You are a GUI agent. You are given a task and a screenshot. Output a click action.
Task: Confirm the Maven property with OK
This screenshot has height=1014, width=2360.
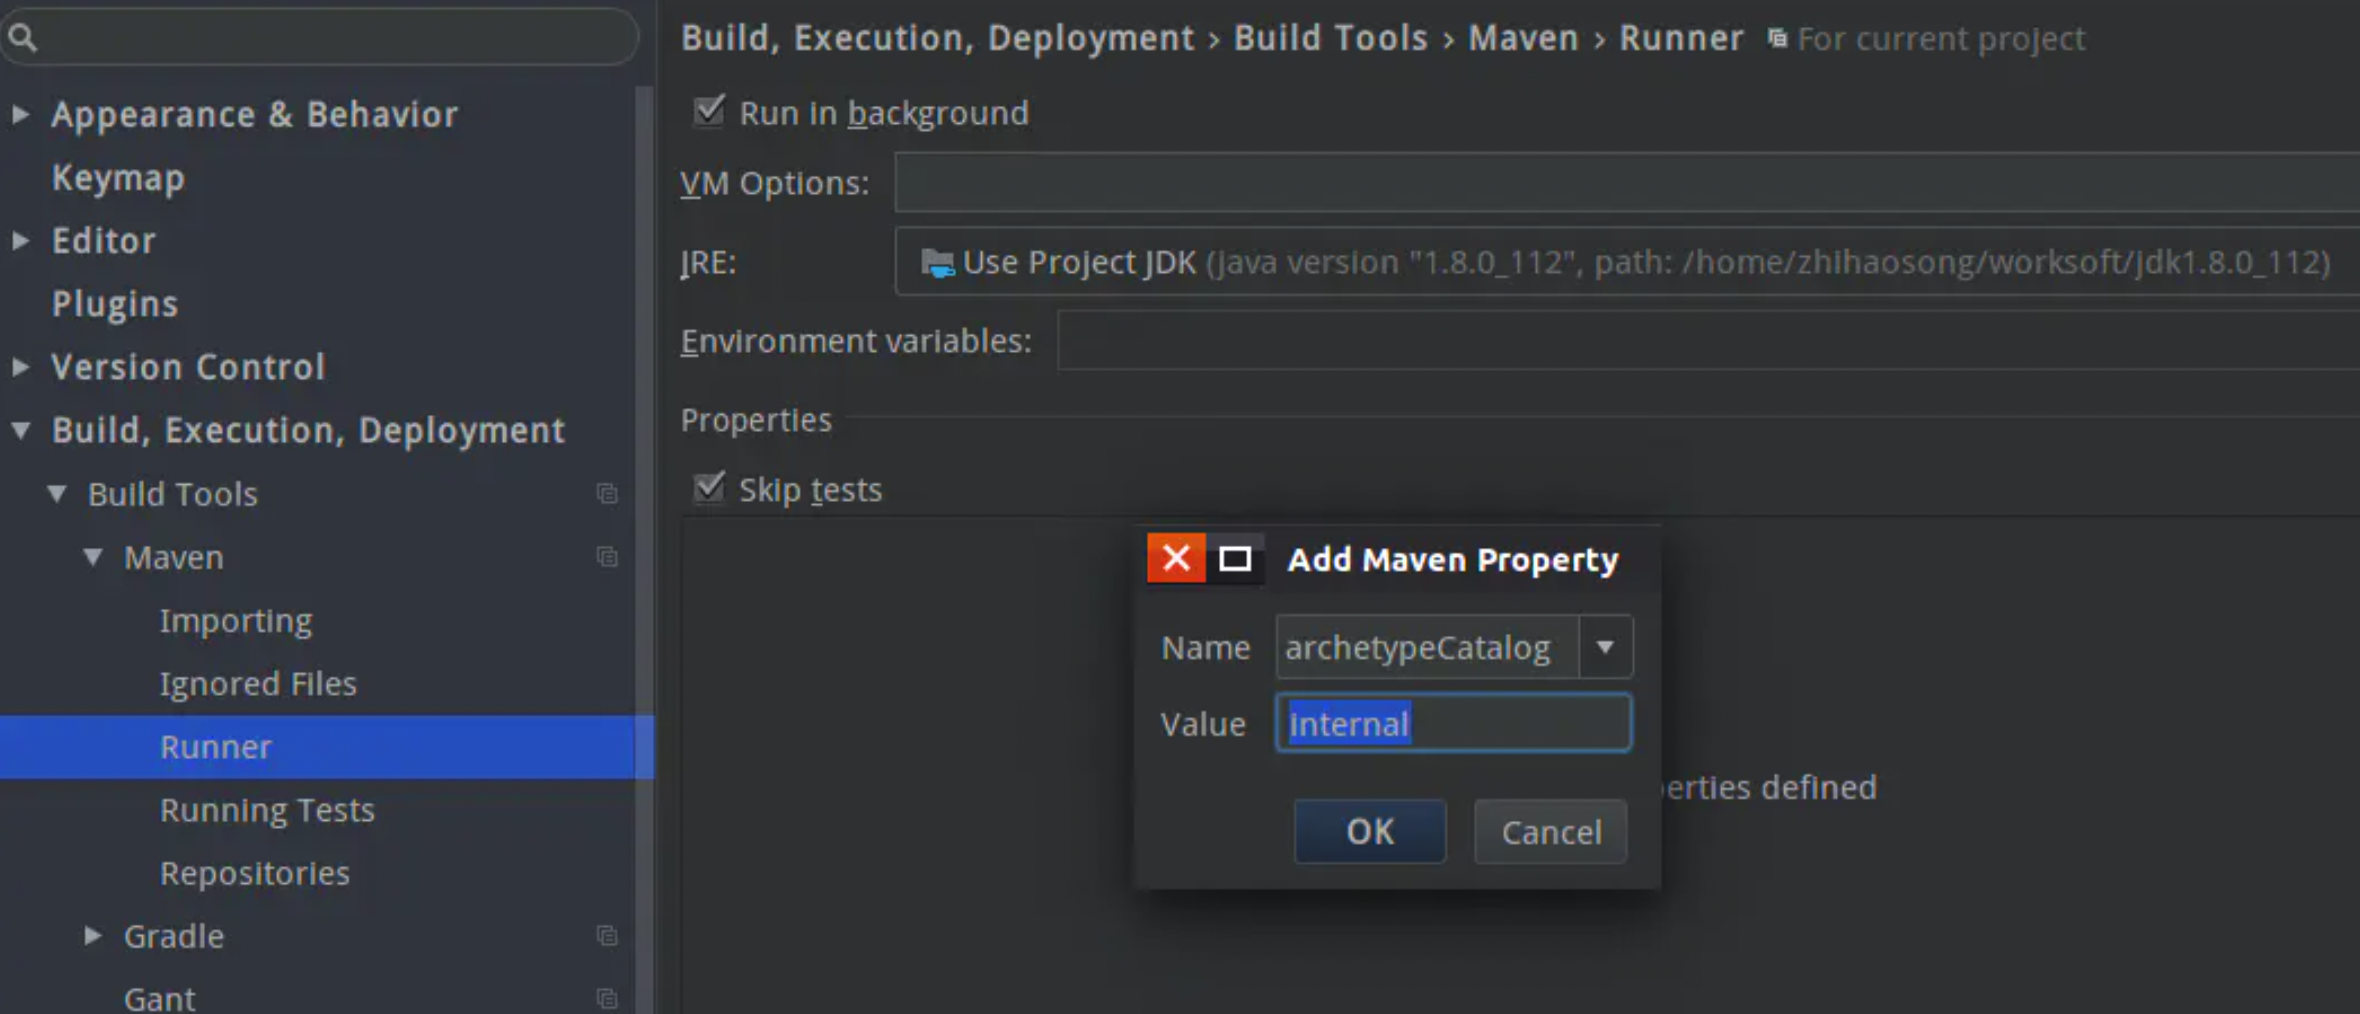click(x=1370, y=831)
